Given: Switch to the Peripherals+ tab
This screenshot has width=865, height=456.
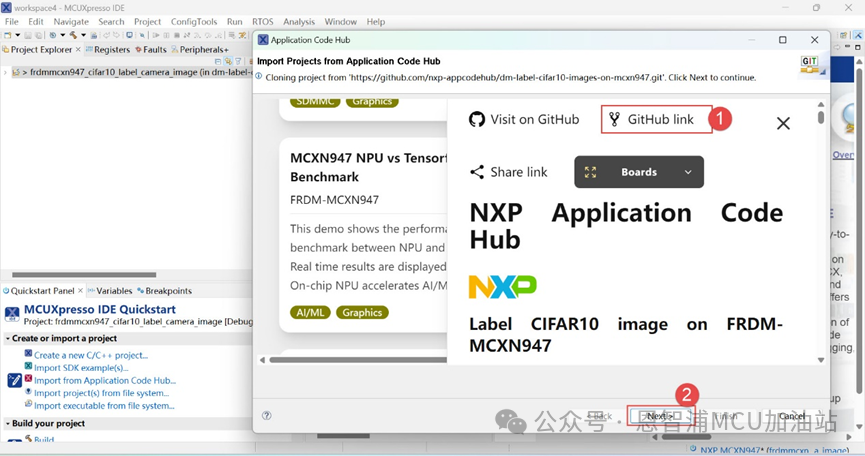Looking at the screenshot, I should coord(200,50).
